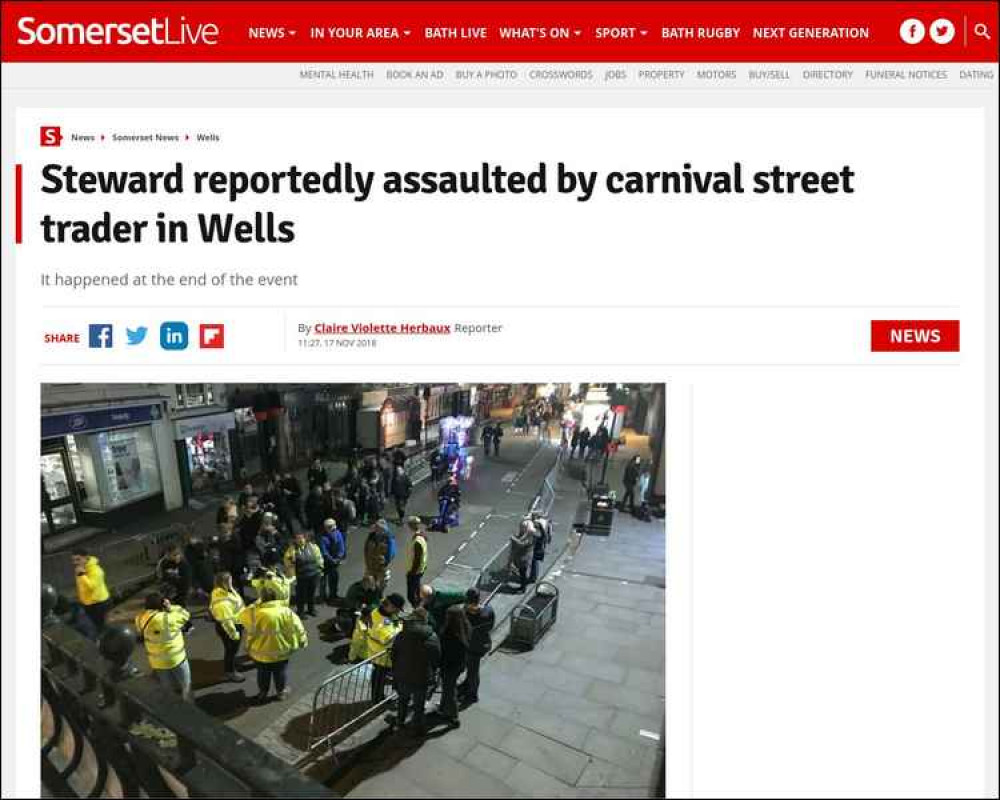This screenshot has height=800, width=1000.
Task: Open the Funeral Notices link
Action: [x=906, y=75]
